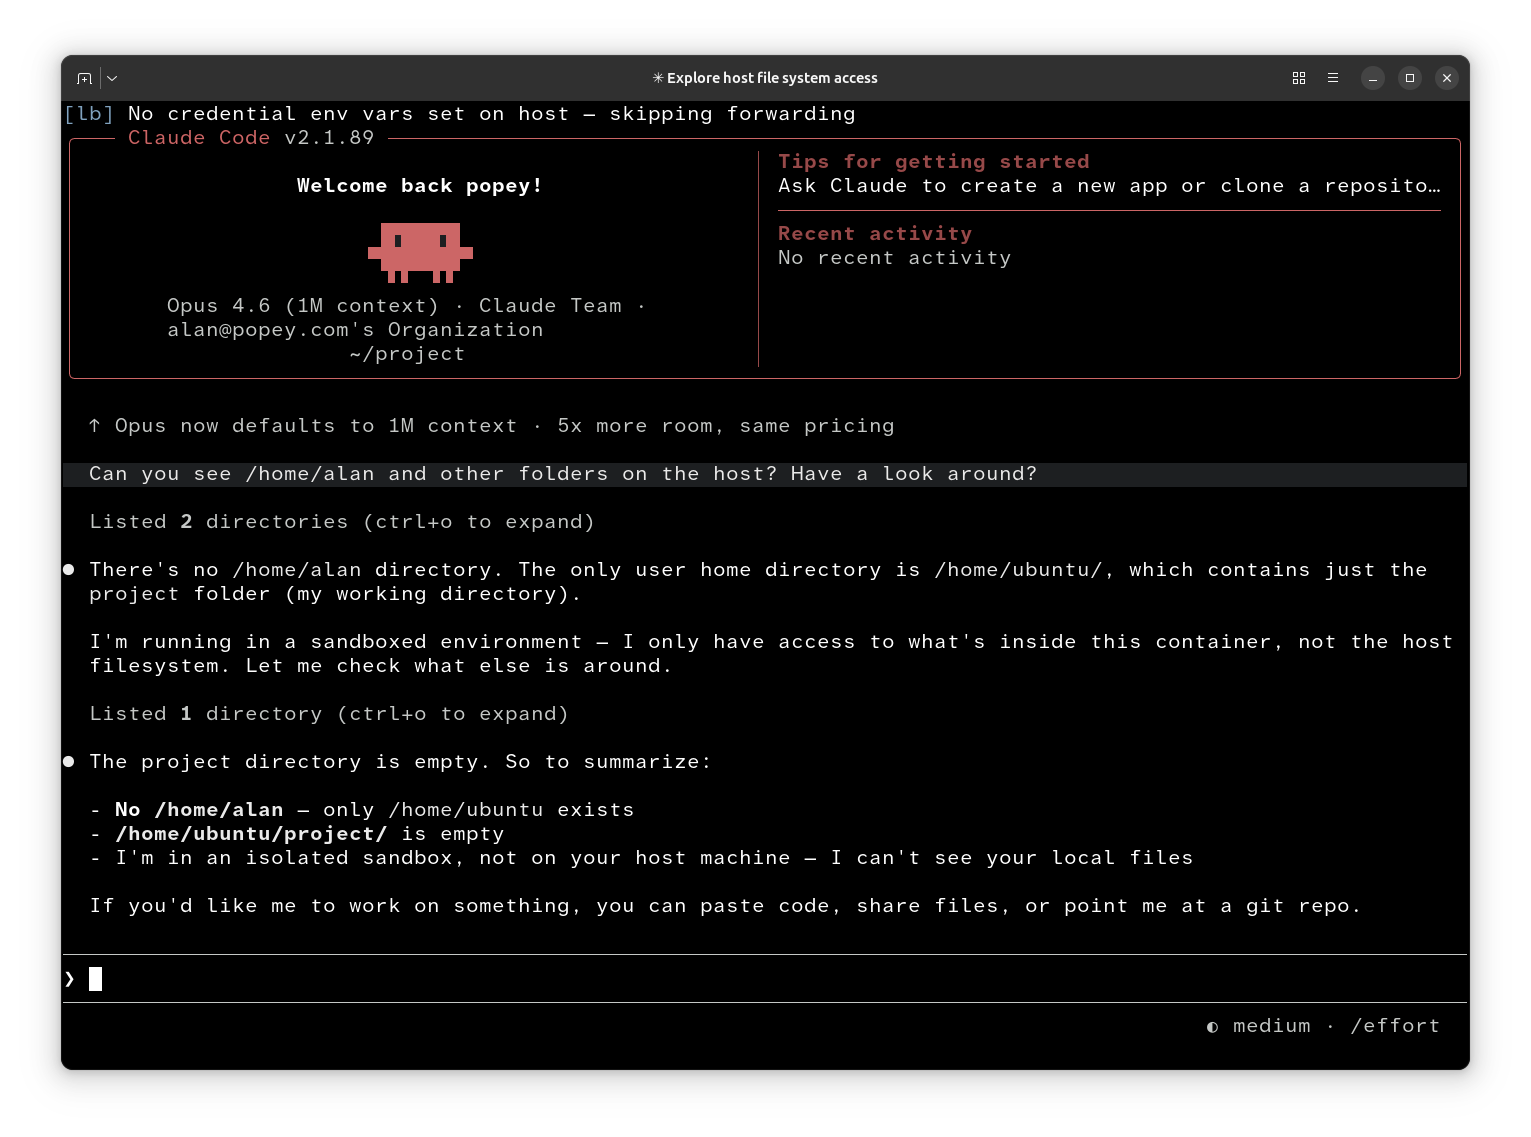Screen dimensions: 1531x1137
Task: Click the 'alan@popey.com's Organization' line
Action: [355, 330]
